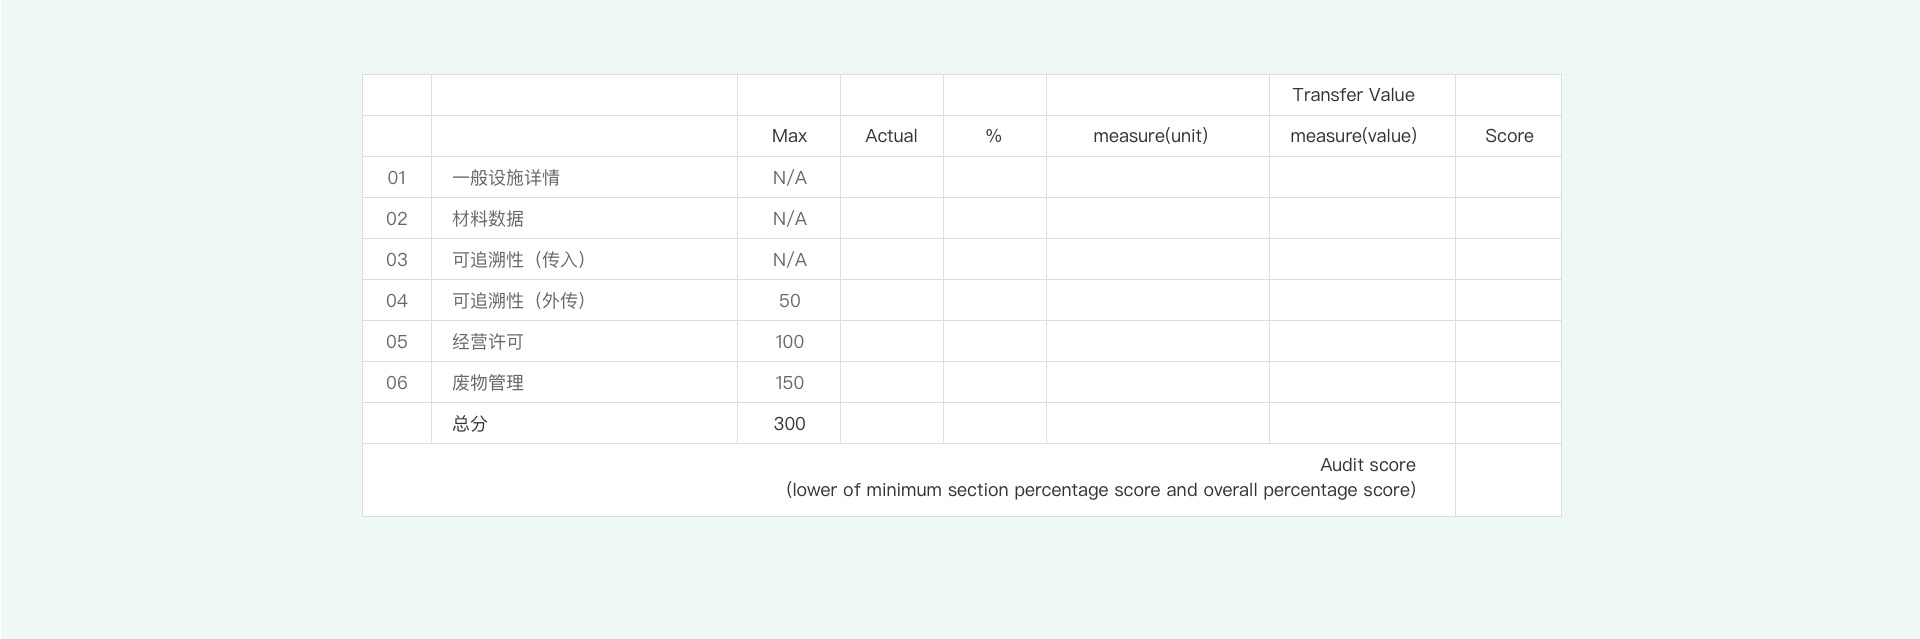Click the Actual column header

click(891, 136)
